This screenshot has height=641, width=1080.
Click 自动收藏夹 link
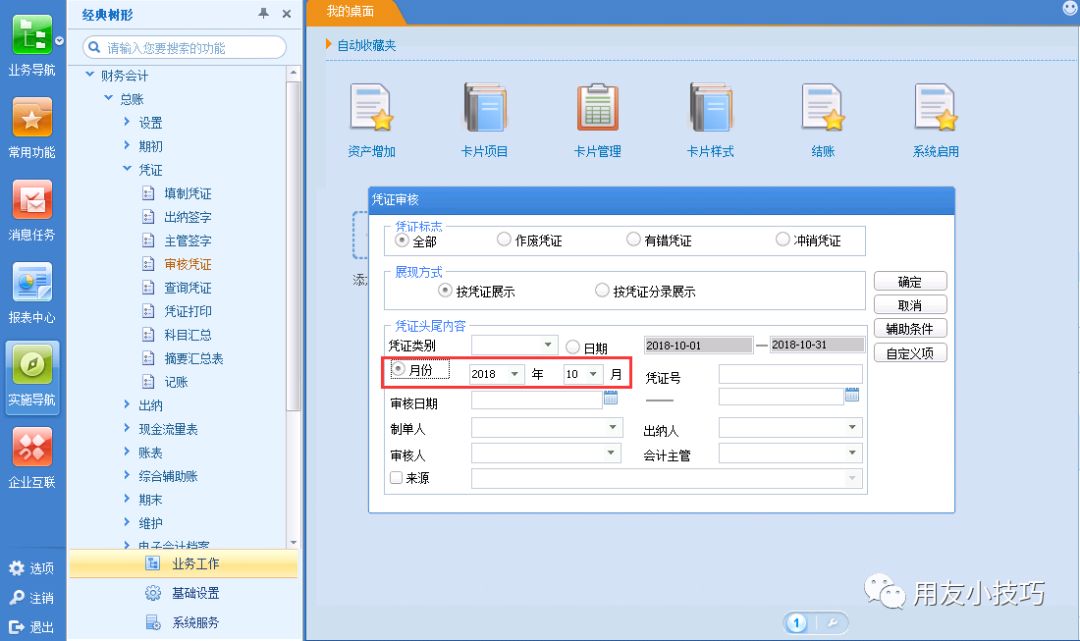(x=366, y=45)
